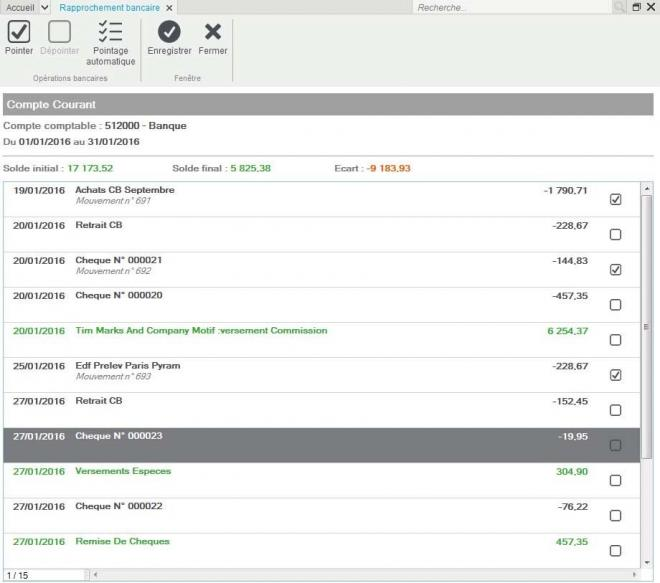Select the Rapprochement bancaire tab
The width and height of the screenshot is (660, 583).
(109, 8)
